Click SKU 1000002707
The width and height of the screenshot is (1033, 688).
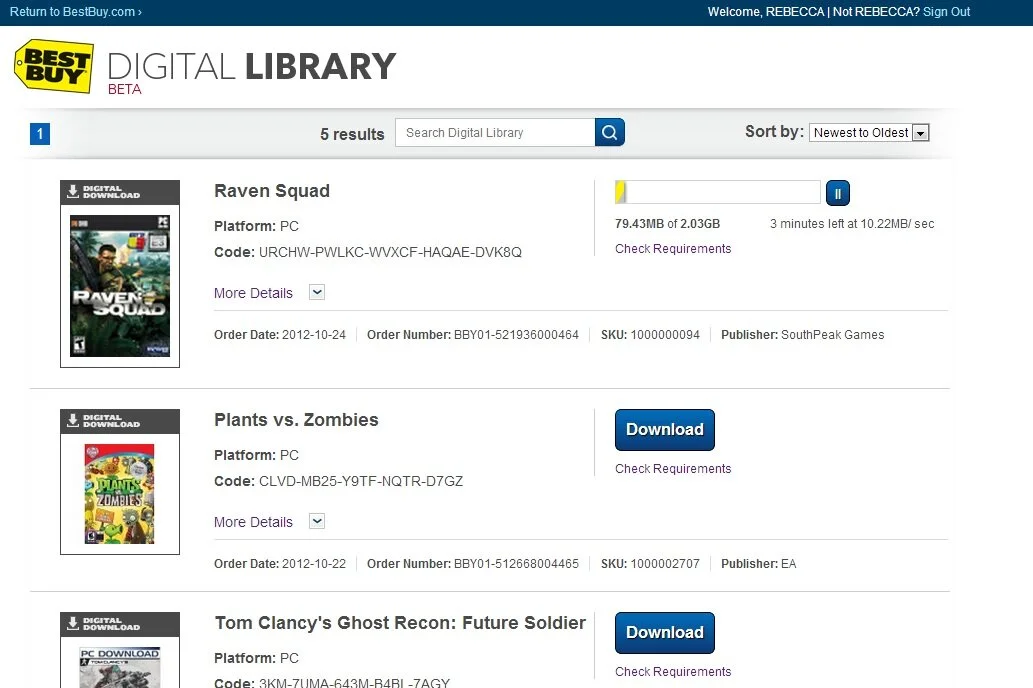pyautogui.click(x=665, y=564)
